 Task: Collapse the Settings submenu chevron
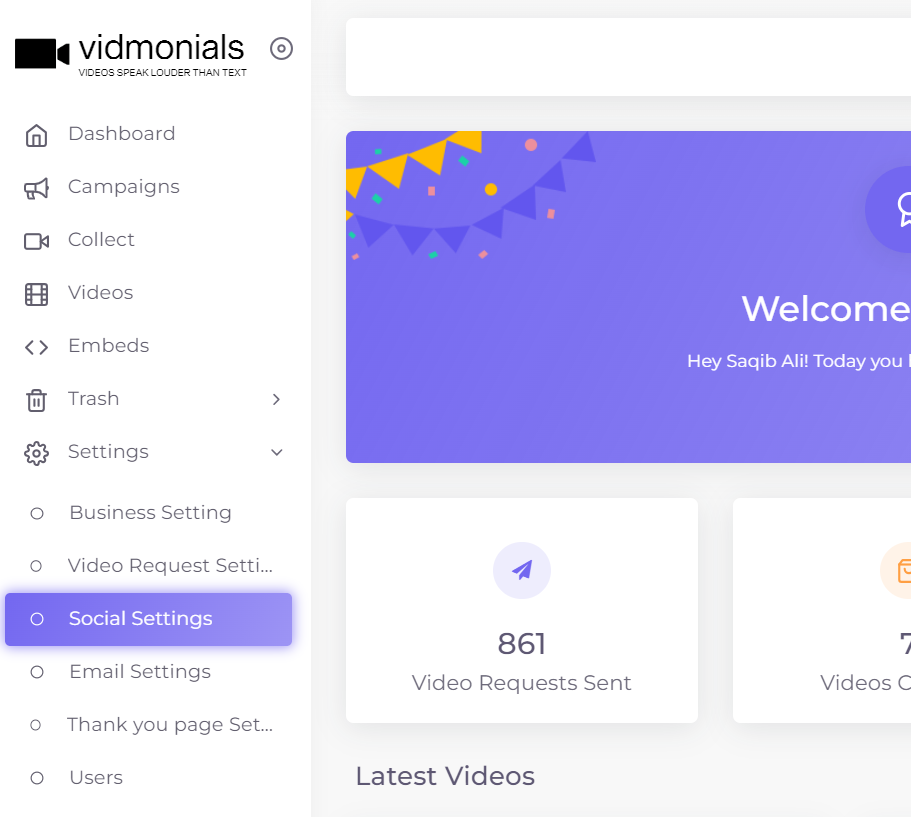click(277, 452)
